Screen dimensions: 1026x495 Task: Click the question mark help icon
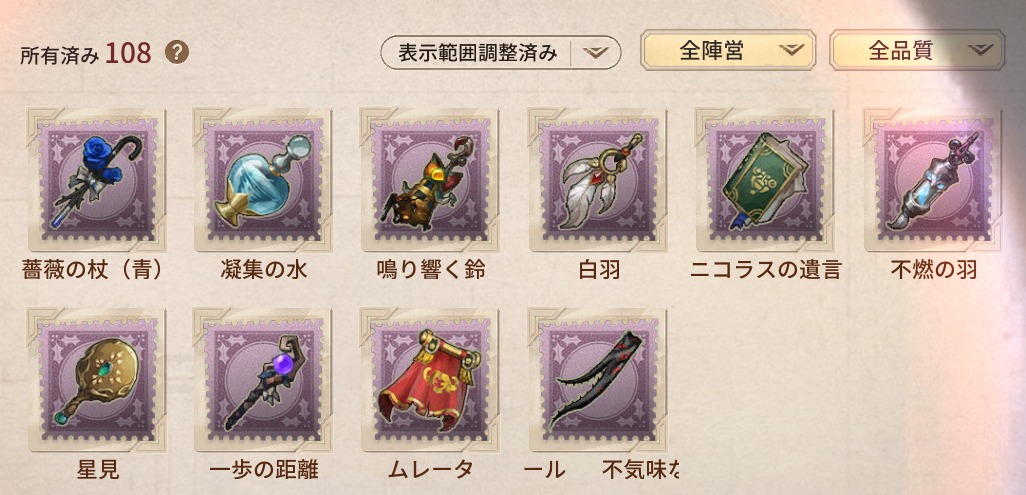pos(177,52)
